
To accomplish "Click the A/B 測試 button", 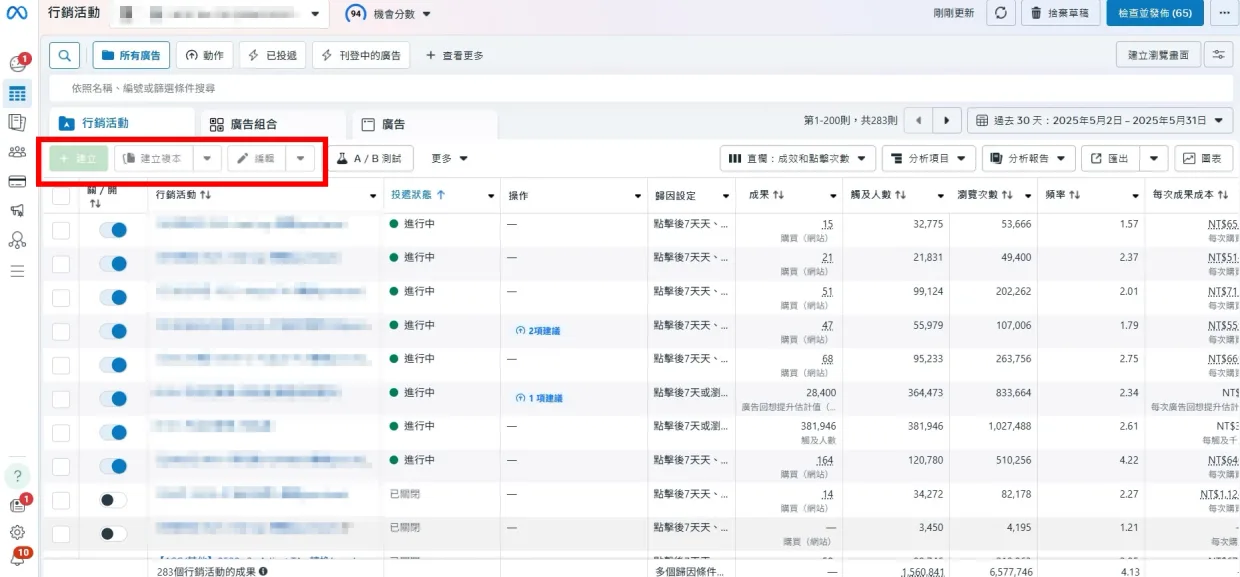I will click(x=369, y=158).
